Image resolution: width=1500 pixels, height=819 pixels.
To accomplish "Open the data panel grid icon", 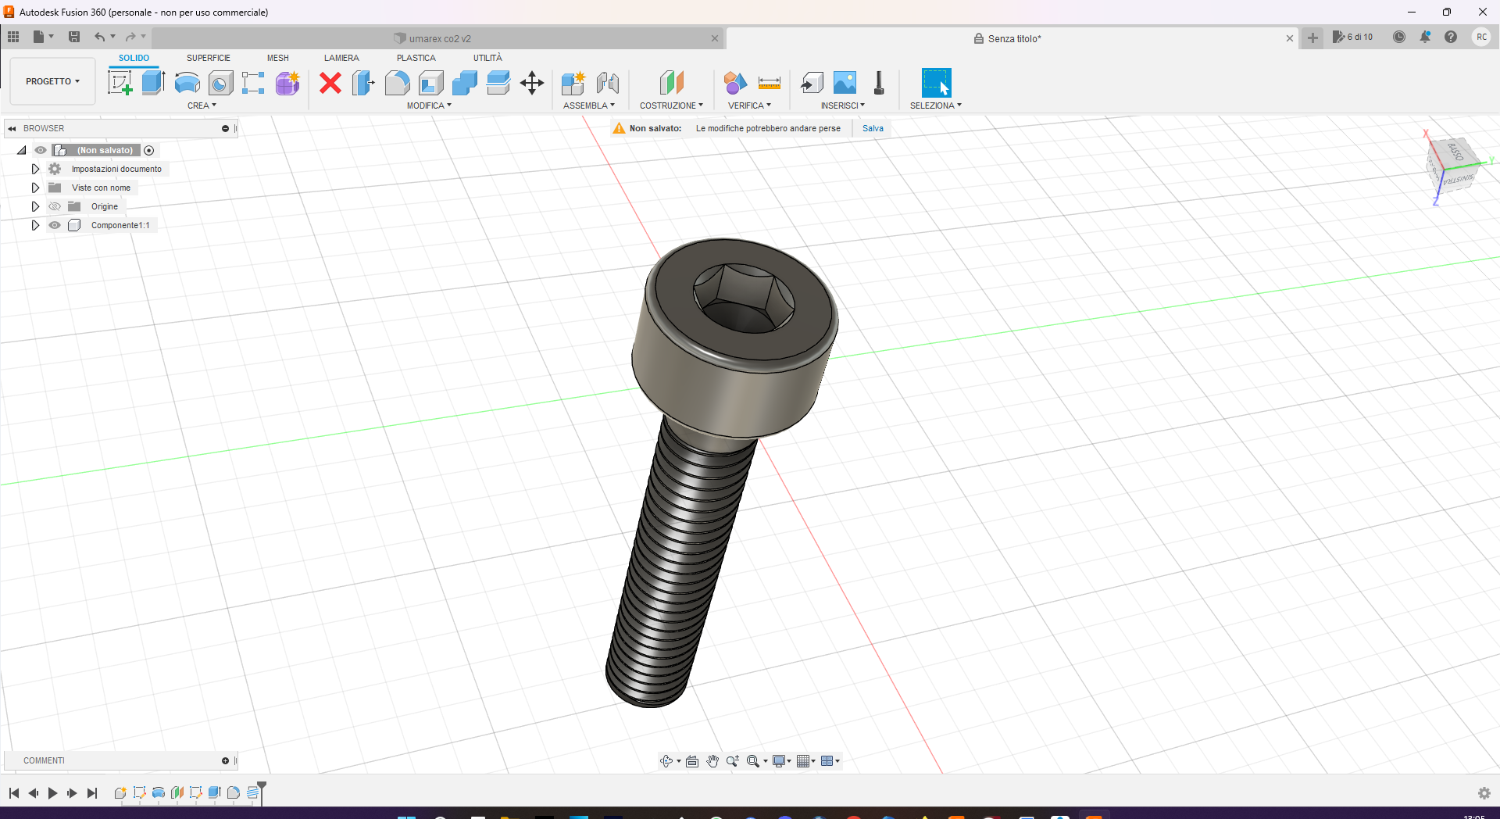I will 13,37.
